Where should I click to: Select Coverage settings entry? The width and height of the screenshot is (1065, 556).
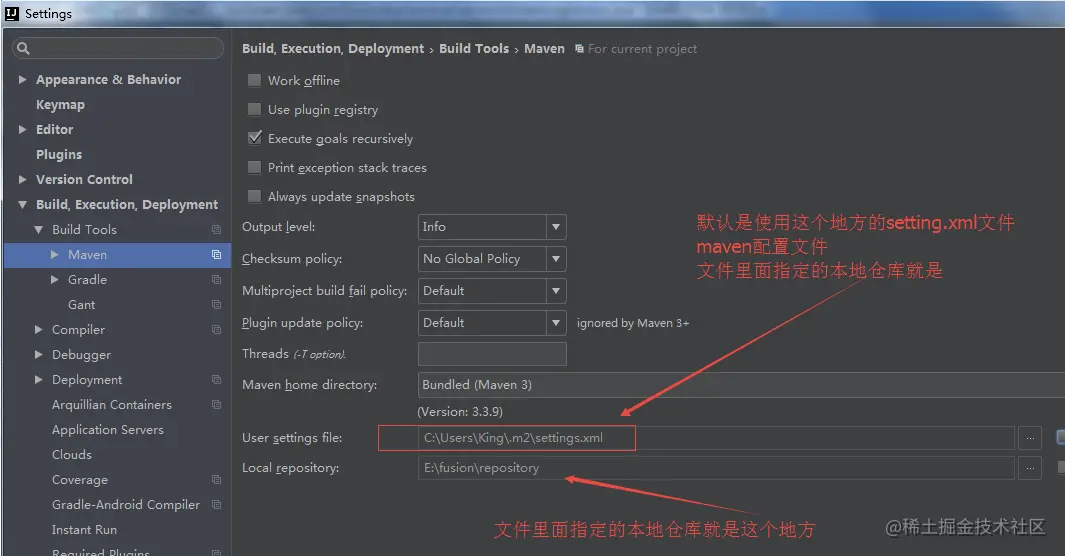point(80,480)
